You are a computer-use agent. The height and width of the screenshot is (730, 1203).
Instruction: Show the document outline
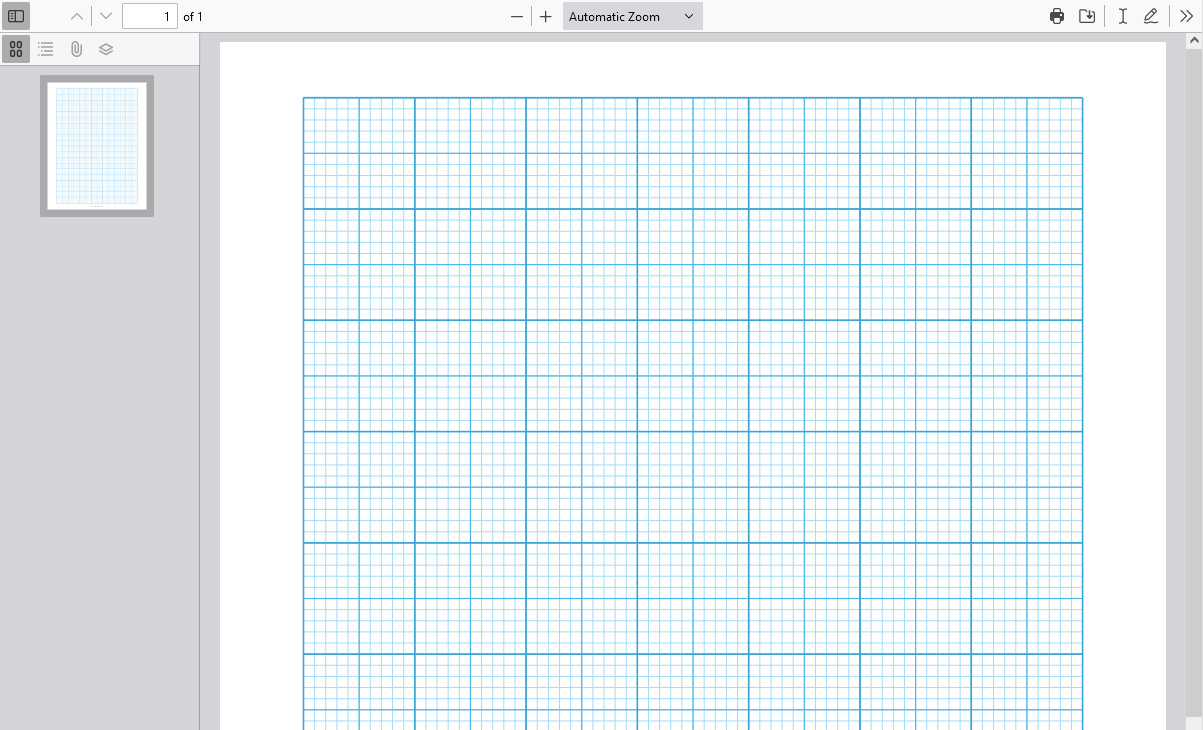click(x=46, y=48)
